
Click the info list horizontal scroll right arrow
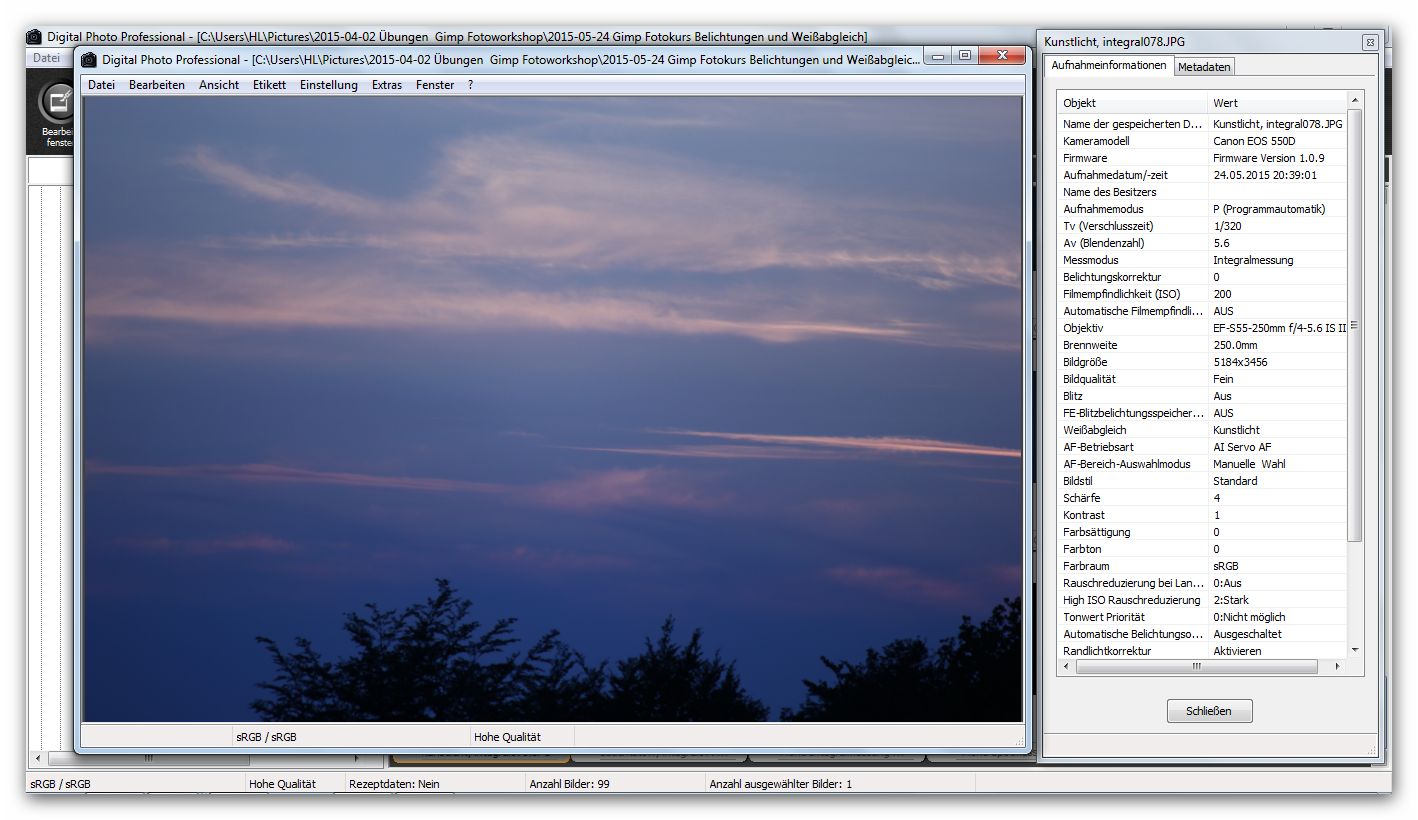pos(1339,666)
